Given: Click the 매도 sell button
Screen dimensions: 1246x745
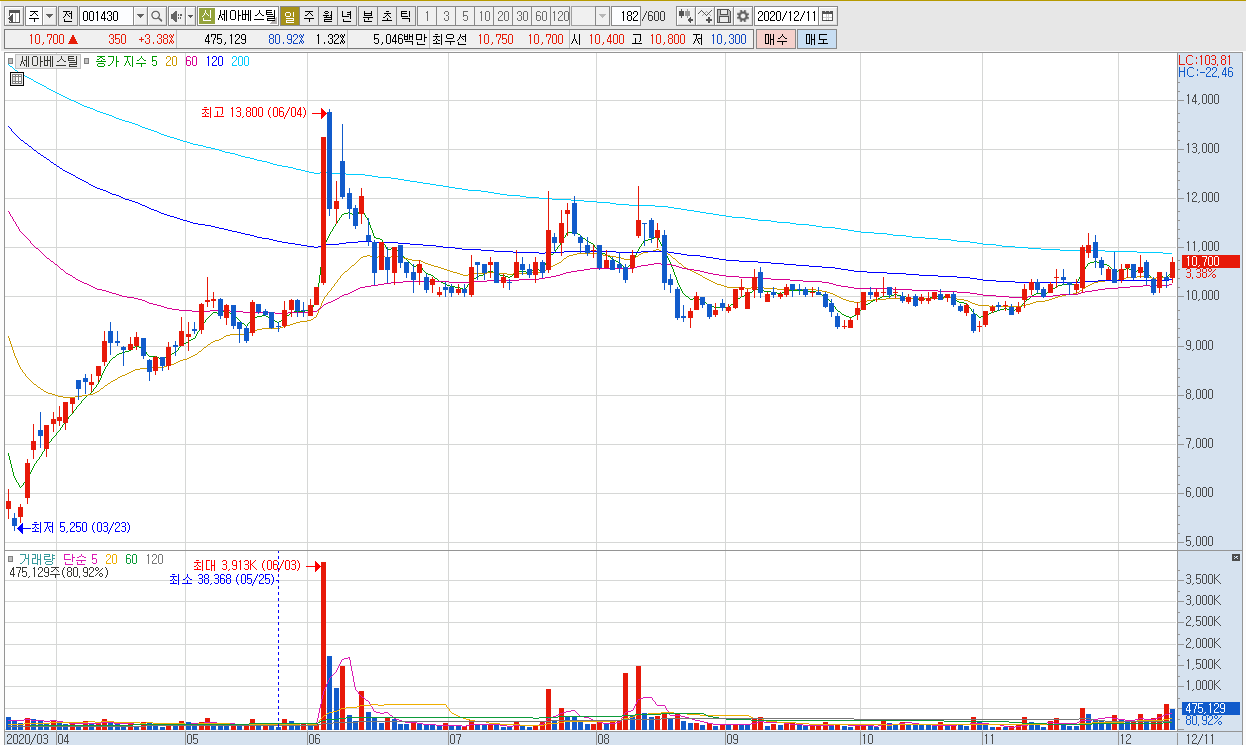Looking at the screenshot, I should pyautogui.click(x=817, y=39).
